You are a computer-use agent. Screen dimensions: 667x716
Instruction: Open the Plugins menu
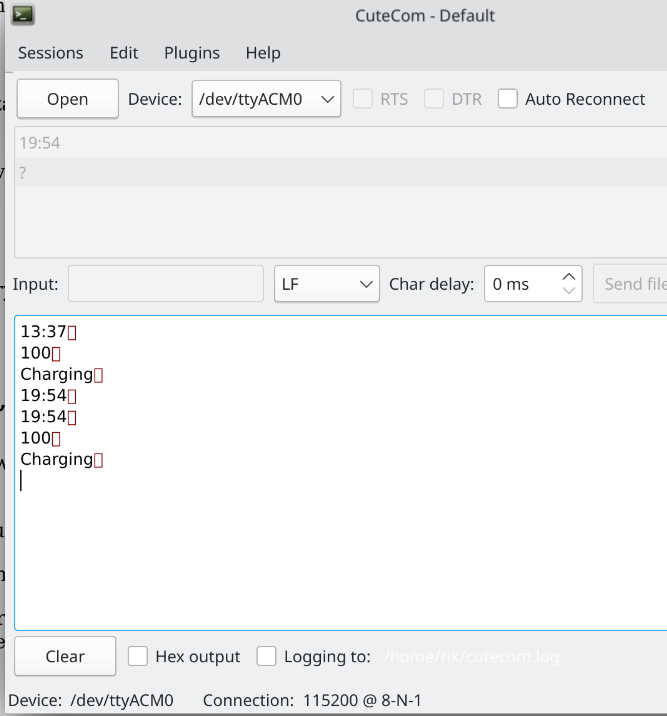tap(192, 53)
